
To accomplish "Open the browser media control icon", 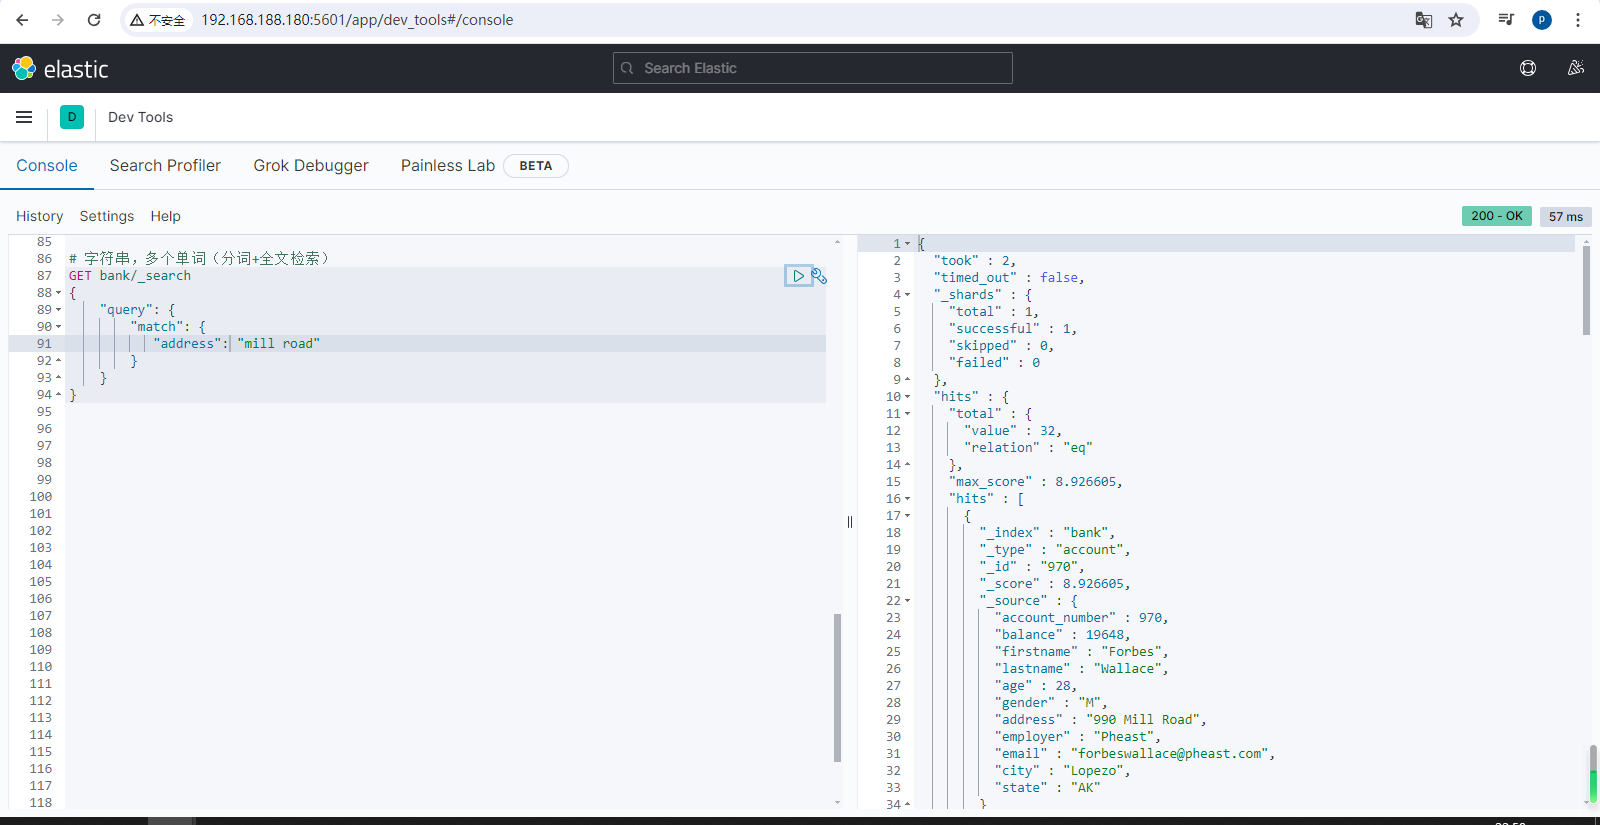I will [1506, 20].
